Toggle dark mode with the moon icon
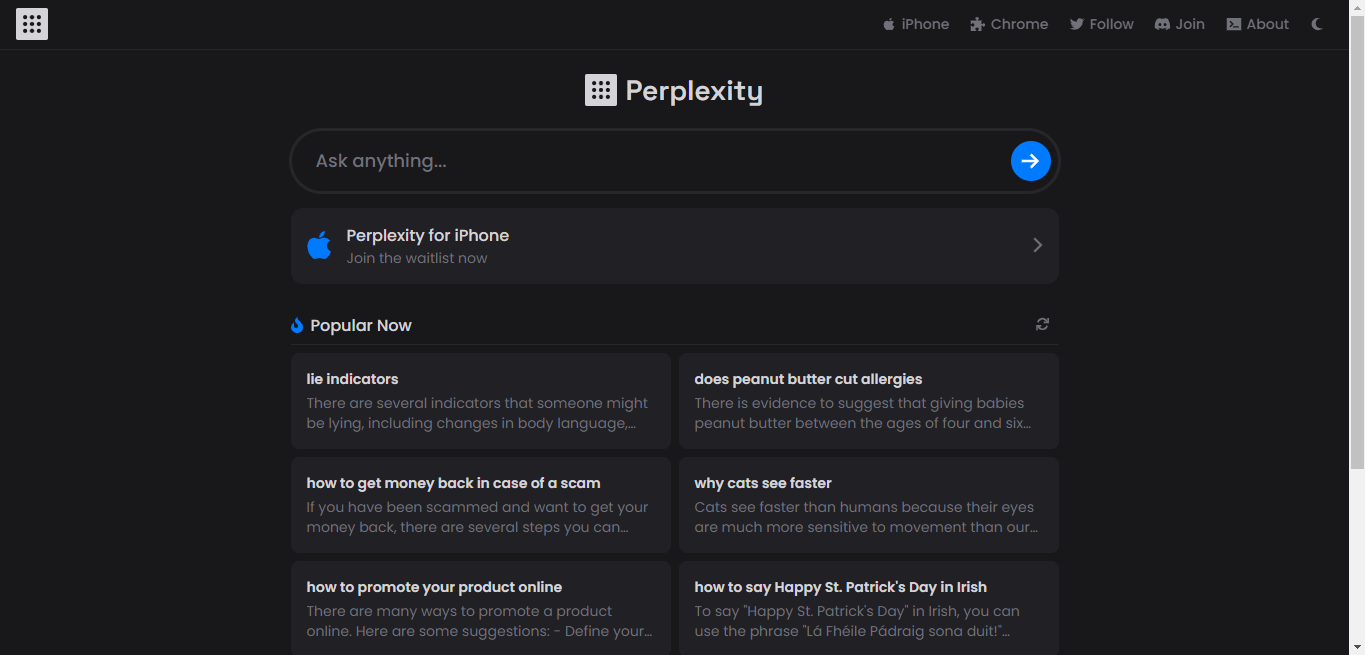 pyautogui.click(x=1317, y=24)
